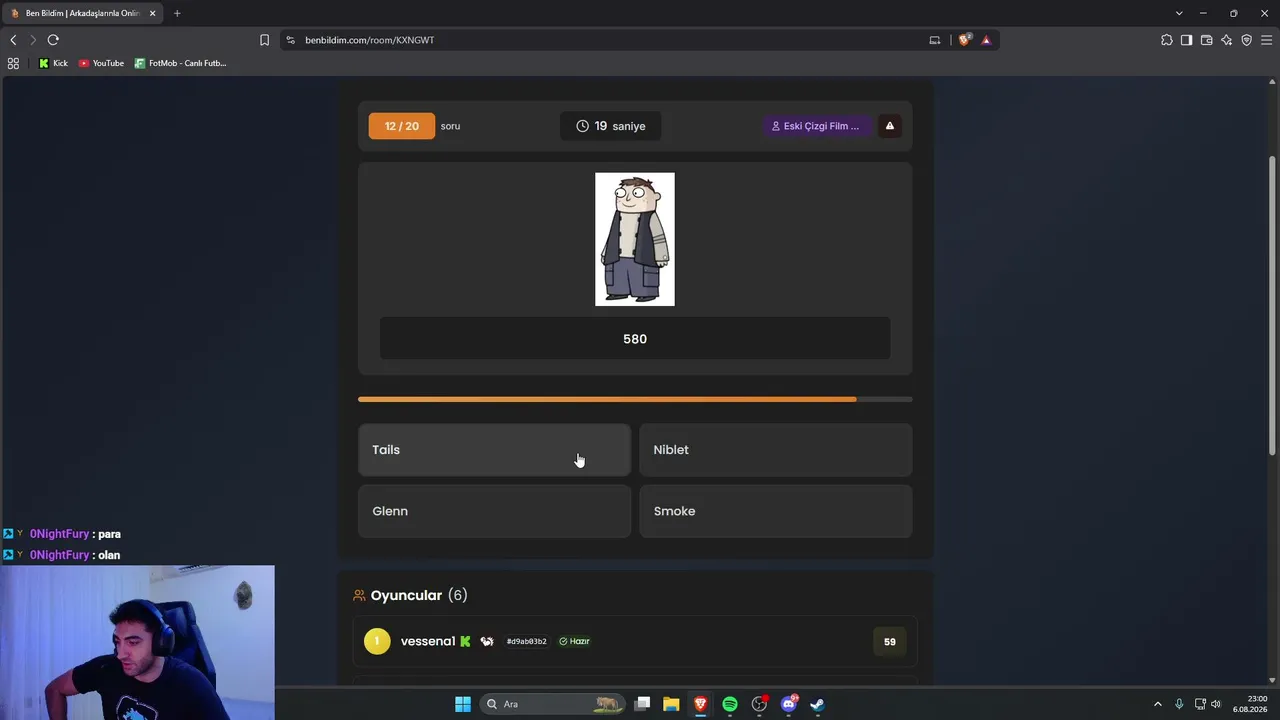Click the page vertical scrollbar
1280x720 pixels.
1273,306
